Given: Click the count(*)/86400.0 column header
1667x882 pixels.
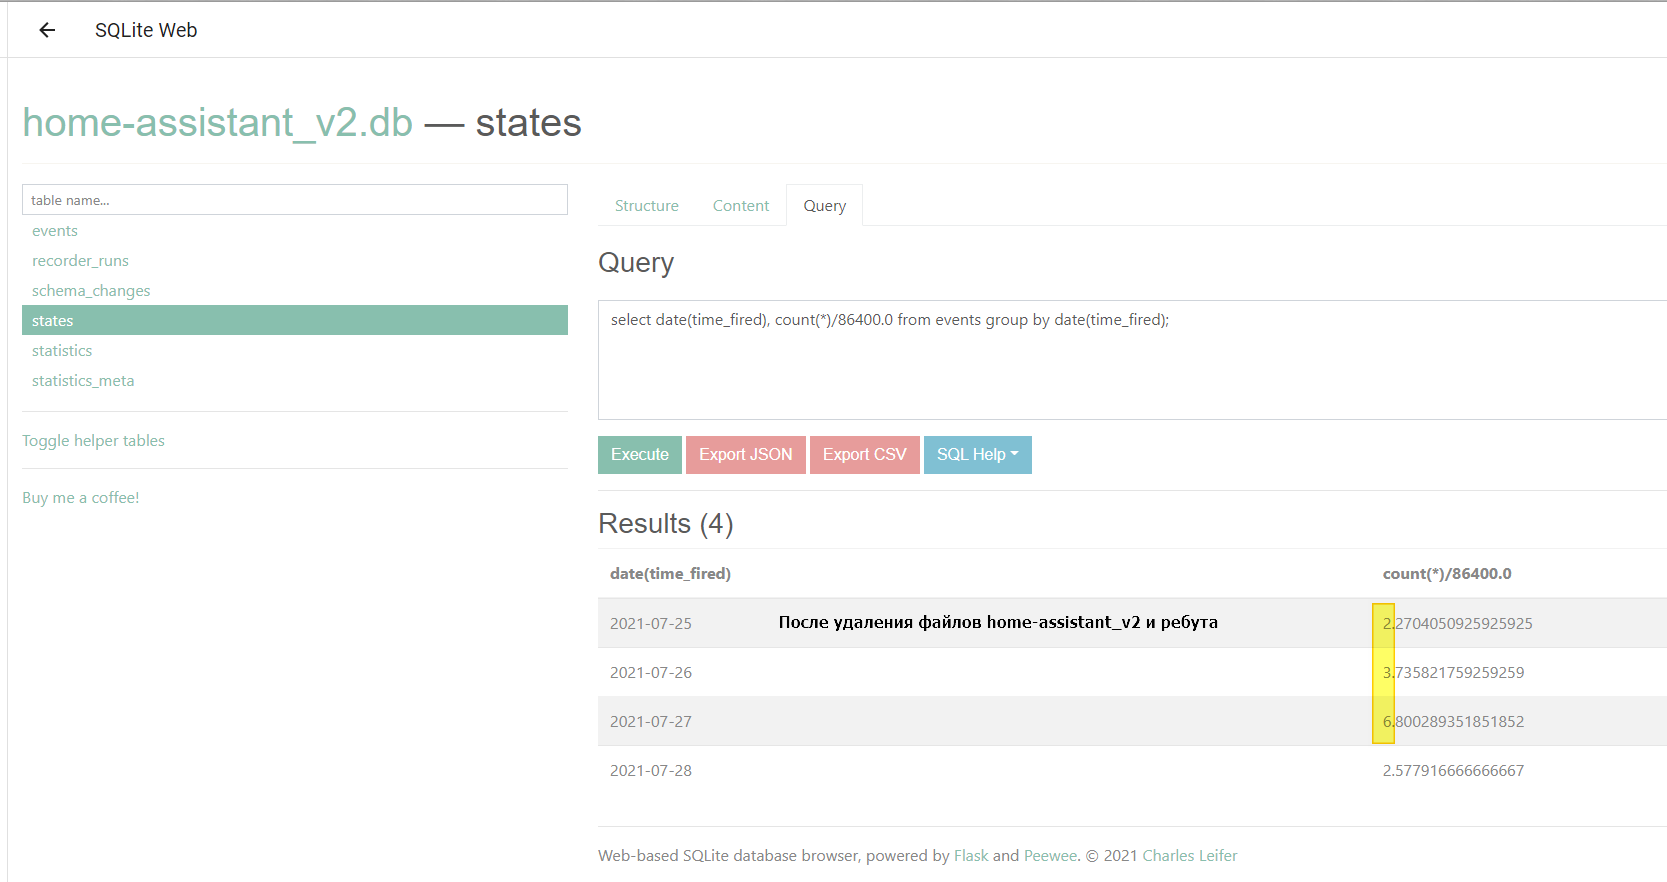Looking at the screenshot, I should [1447, 574].
